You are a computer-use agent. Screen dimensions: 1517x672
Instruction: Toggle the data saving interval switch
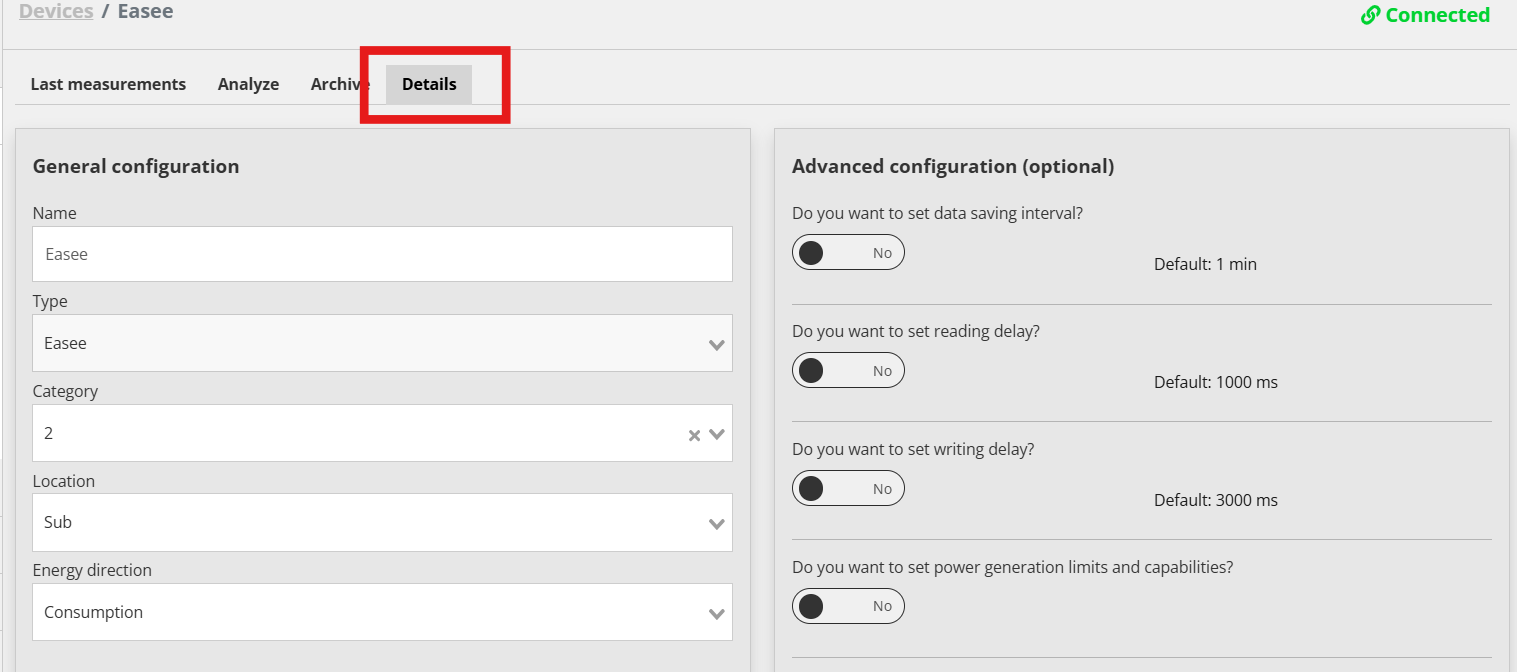click(848, 253)
